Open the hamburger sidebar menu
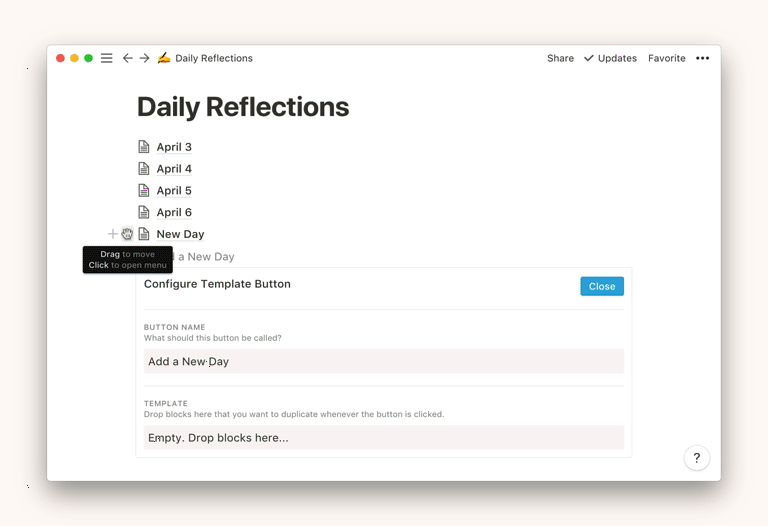 tap(107, 58)
